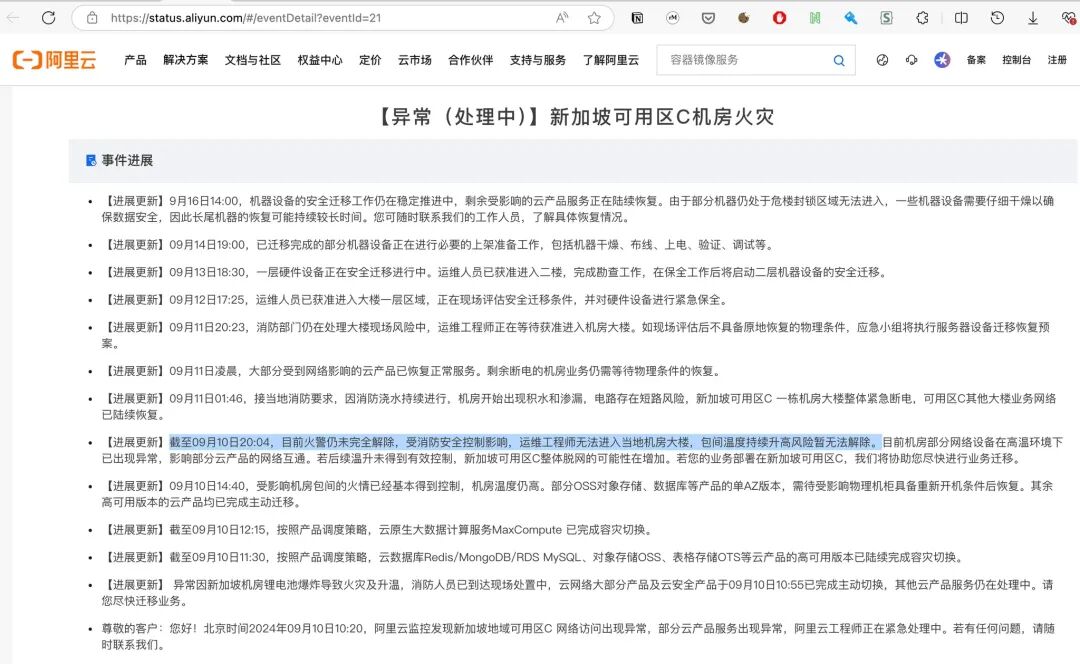
Task: Click the search magnifier icon on Aliyun
Action: pos(839,61)
